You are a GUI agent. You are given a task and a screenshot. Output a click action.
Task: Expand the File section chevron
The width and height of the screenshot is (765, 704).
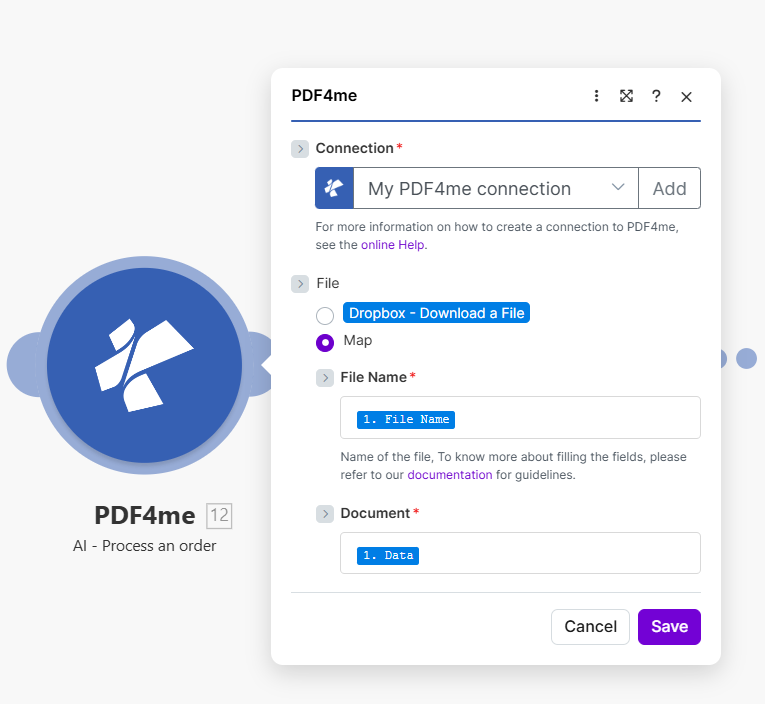[x=300, y=284]
